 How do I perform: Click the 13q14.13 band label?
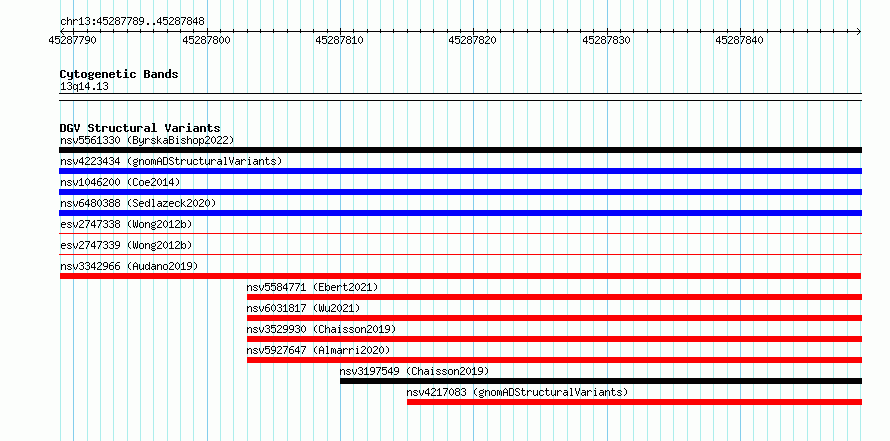(84, 87)
